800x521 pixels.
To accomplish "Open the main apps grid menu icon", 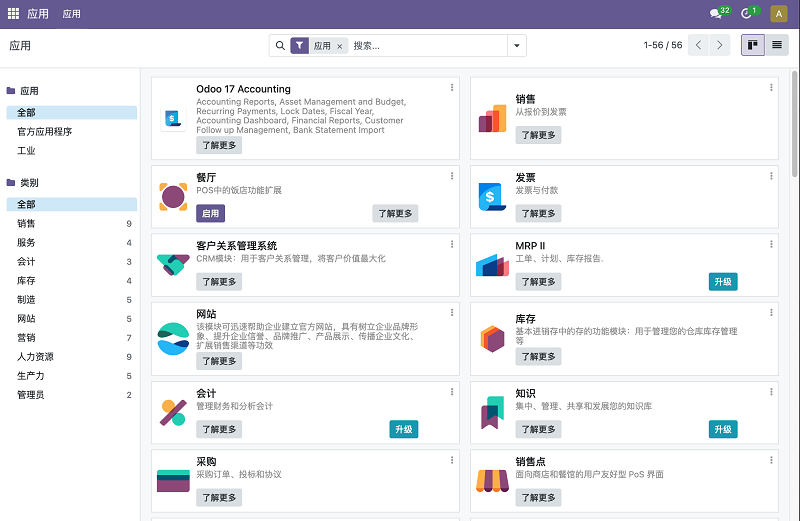I will pos(13,14).
